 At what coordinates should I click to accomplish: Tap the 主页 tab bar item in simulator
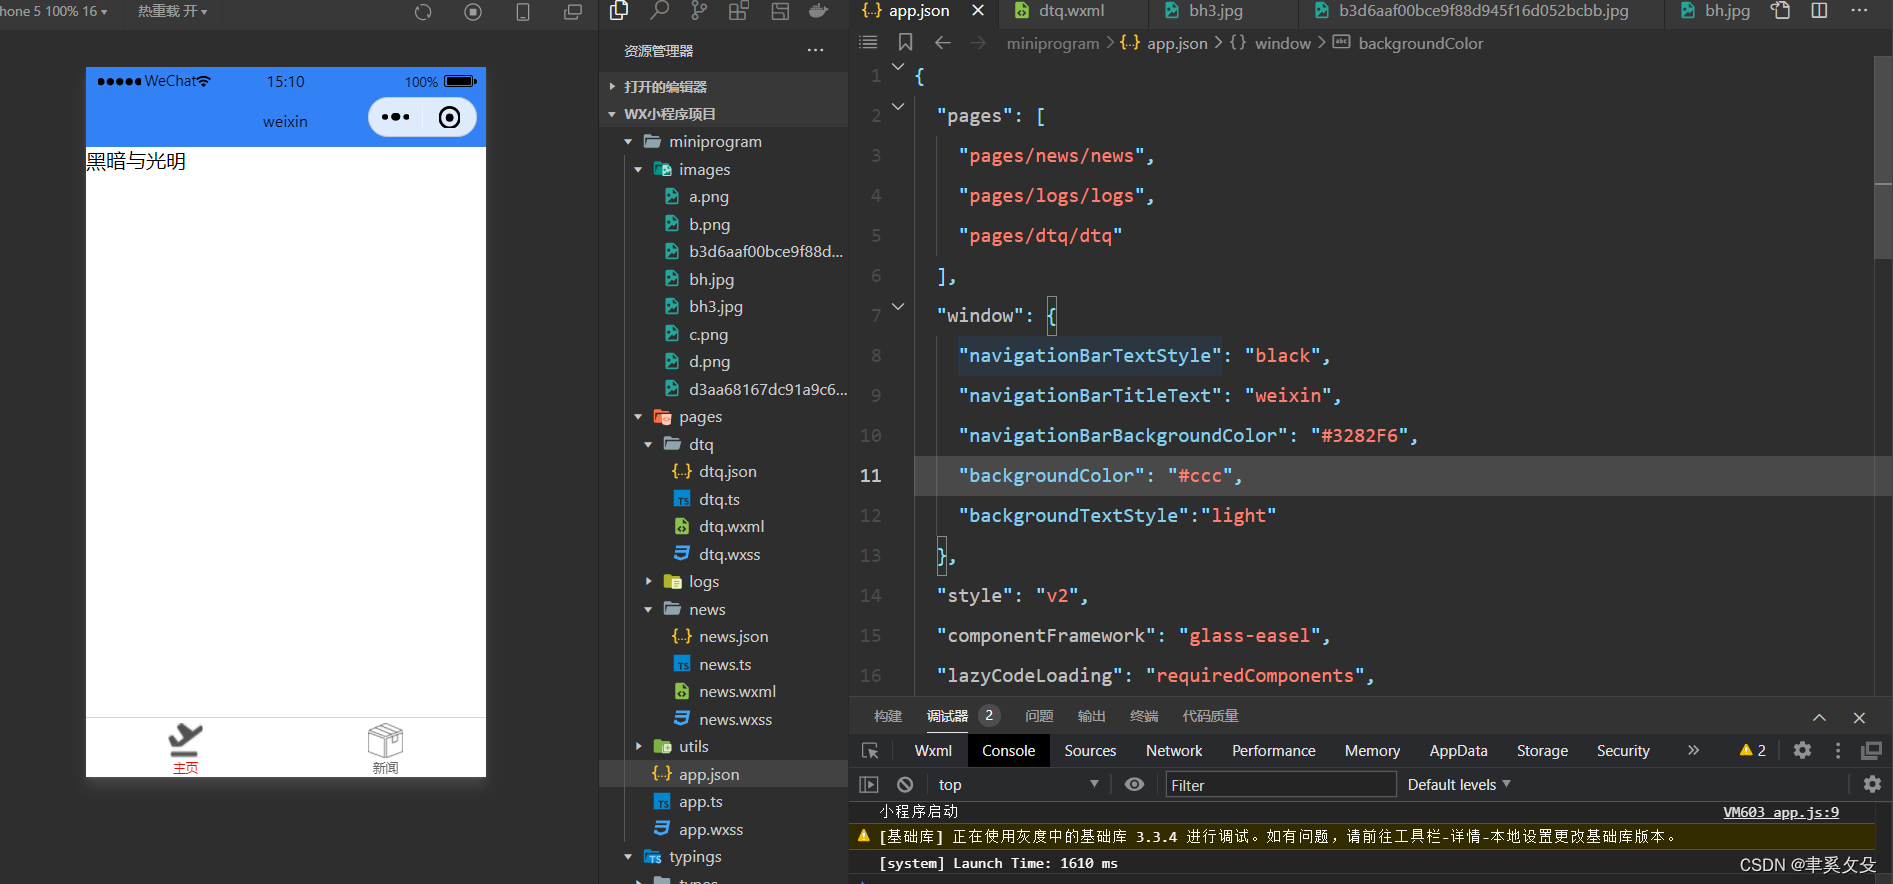coord(186,748)
